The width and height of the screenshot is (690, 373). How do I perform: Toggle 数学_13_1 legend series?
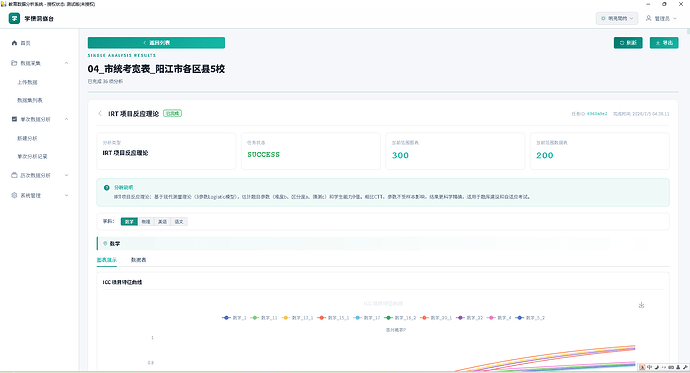(297, 318)
